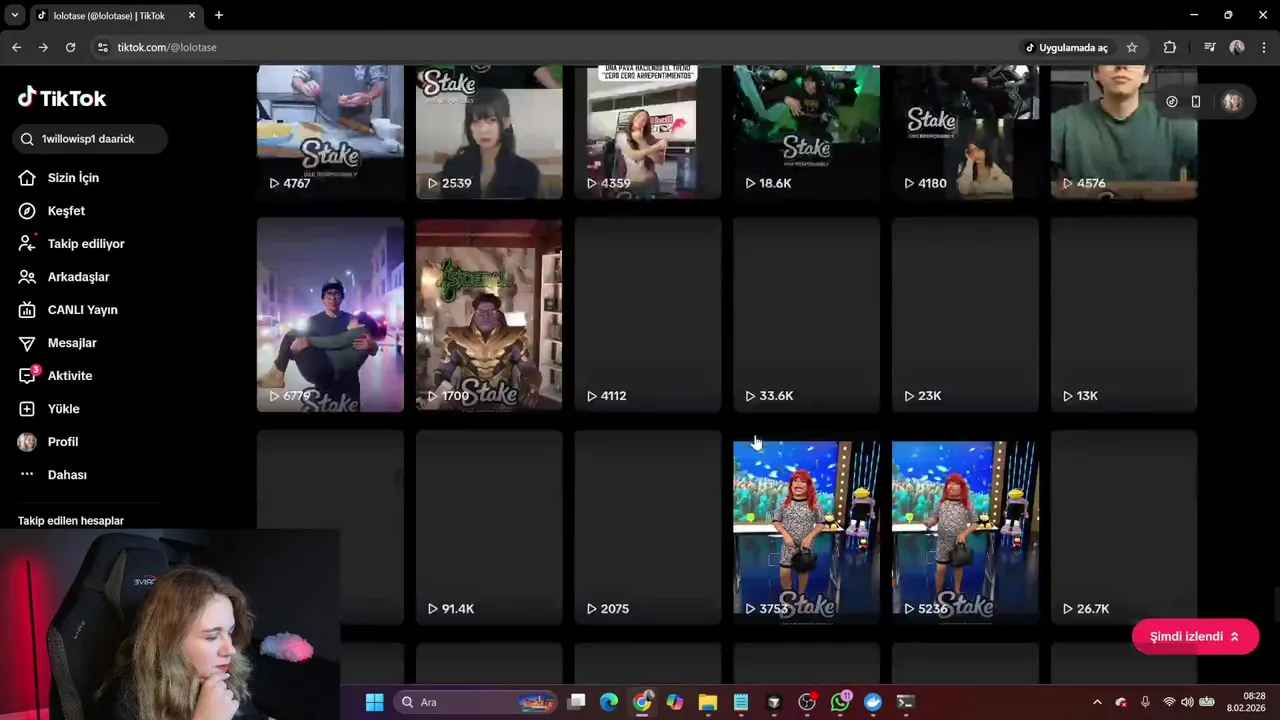The image size is (1280, 720).
Task: Open Chrome three-dot menu
Action: point(1265,47)
